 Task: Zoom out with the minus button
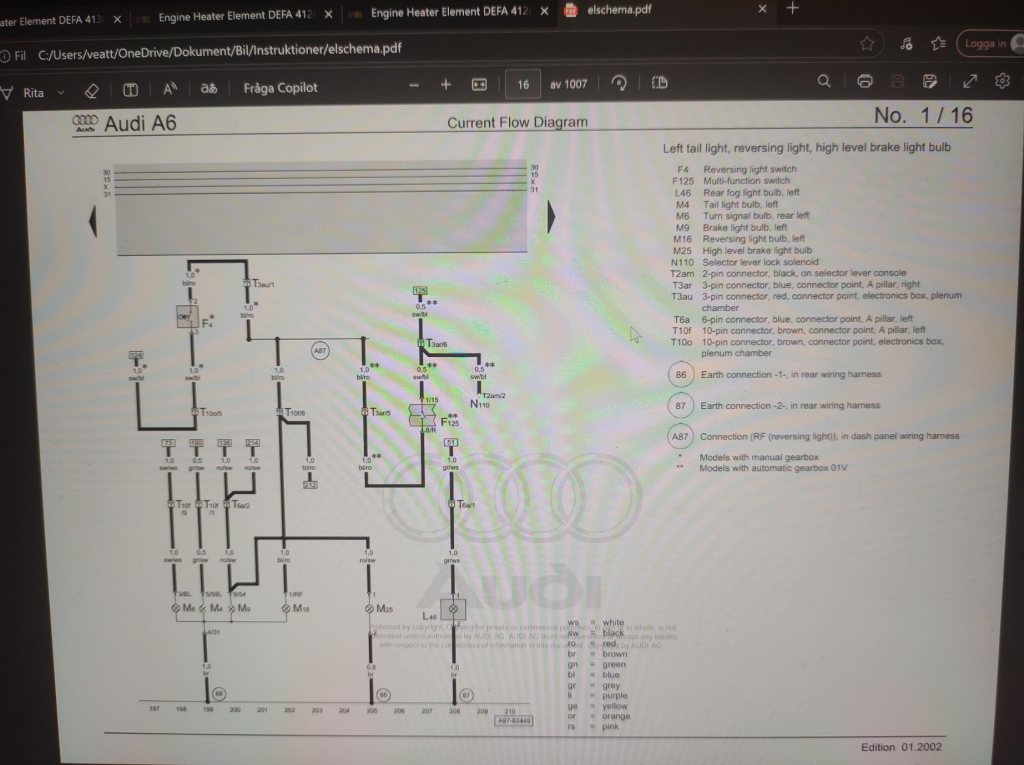tap(414, 85)
